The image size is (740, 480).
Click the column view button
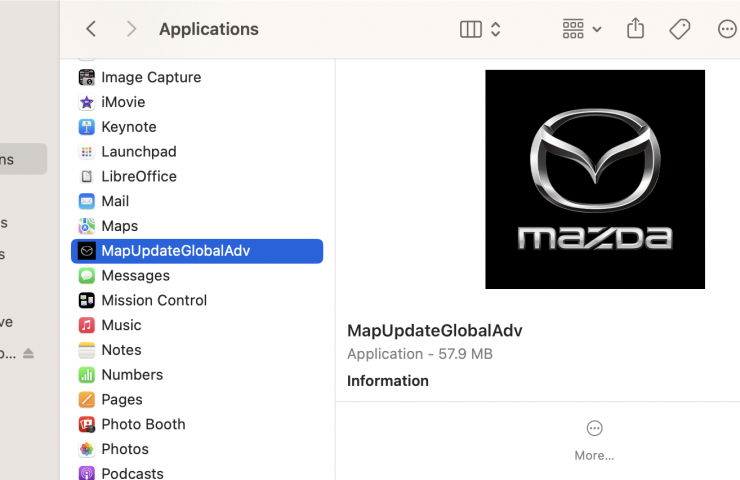(x=470, y=29)
